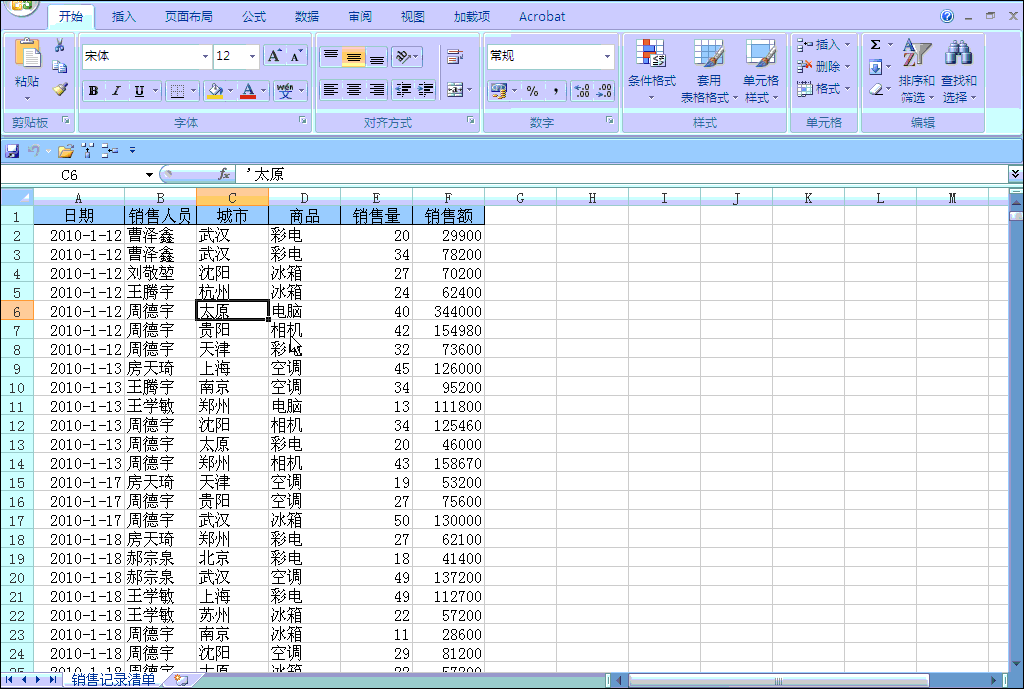Viewport: 1024px width, 689px height.
Task: Pick a font color from the A swatch
Action: 247,91
